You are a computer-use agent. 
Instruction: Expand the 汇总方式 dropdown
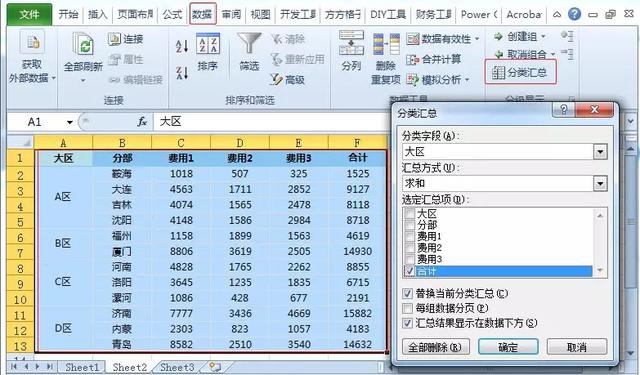tap(600, 183)
